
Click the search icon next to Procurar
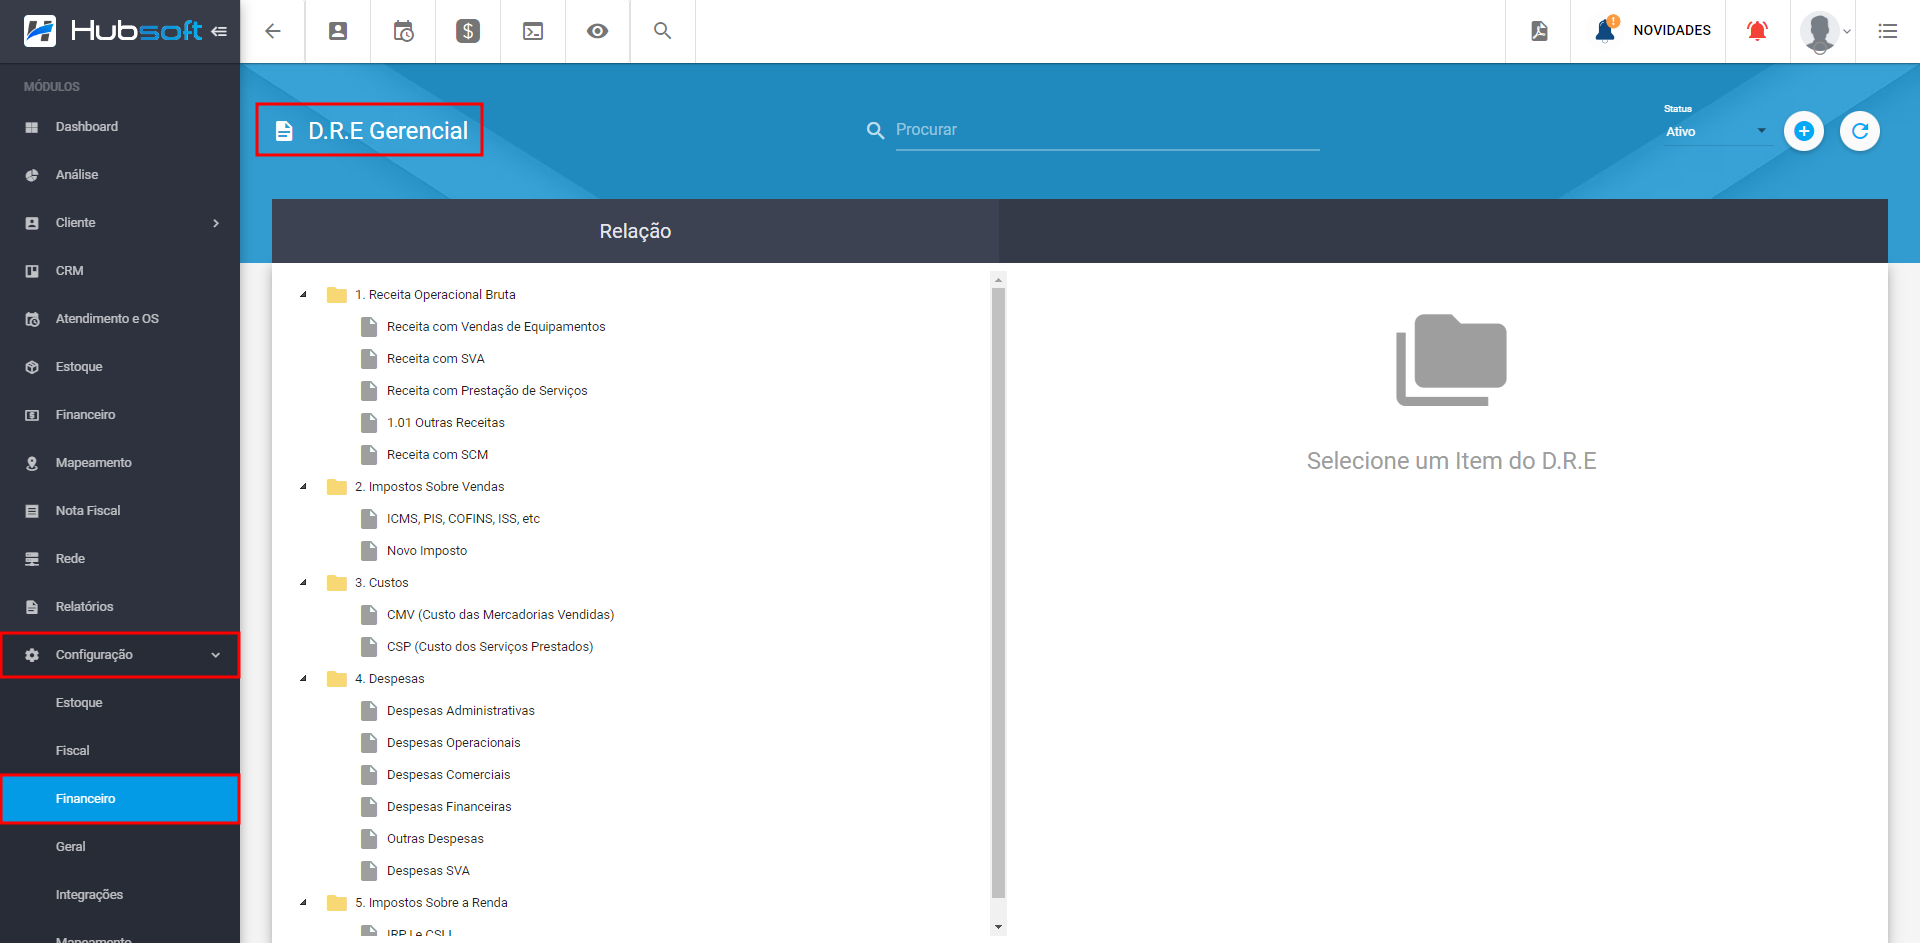[x=875, y=130]
